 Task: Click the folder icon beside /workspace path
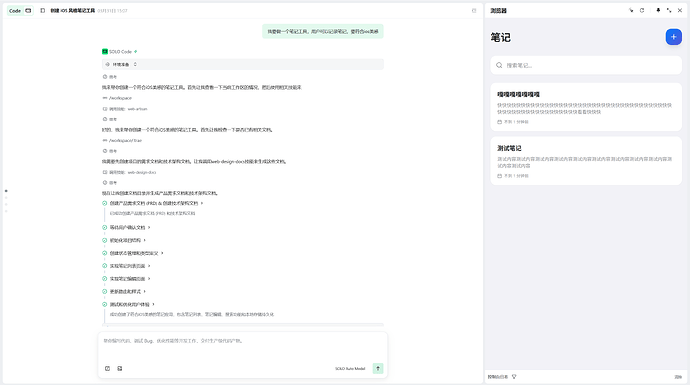(105, 98)
